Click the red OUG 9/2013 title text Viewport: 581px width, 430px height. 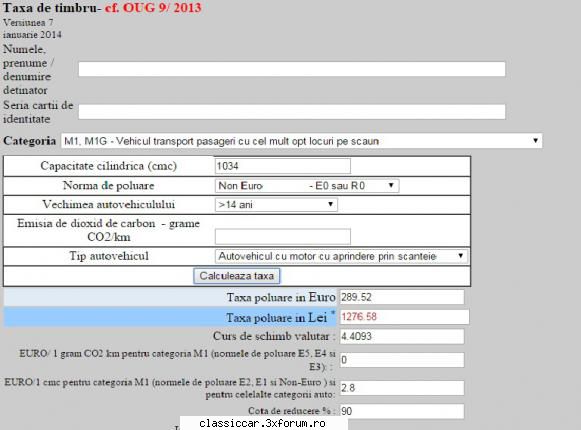coord(153,7)
